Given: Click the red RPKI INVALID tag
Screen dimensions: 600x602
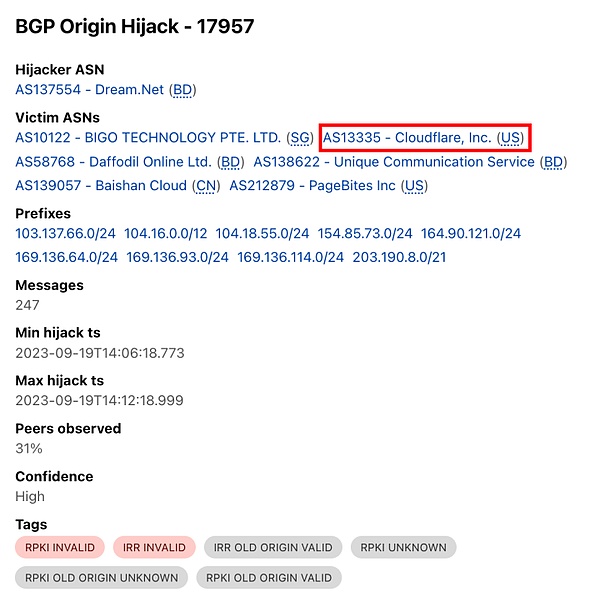Looking at the screenshot, I should 58,547.
